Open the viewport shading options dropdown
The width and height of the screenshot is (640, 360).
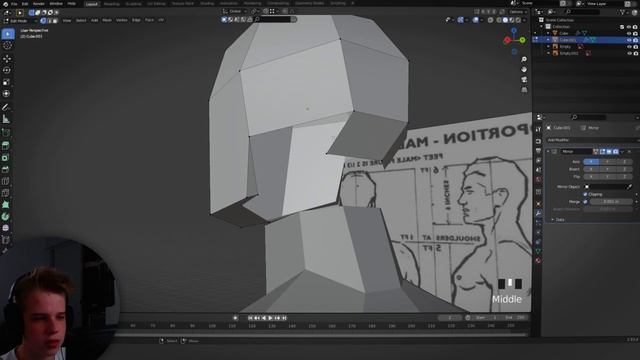pos(525,20)
